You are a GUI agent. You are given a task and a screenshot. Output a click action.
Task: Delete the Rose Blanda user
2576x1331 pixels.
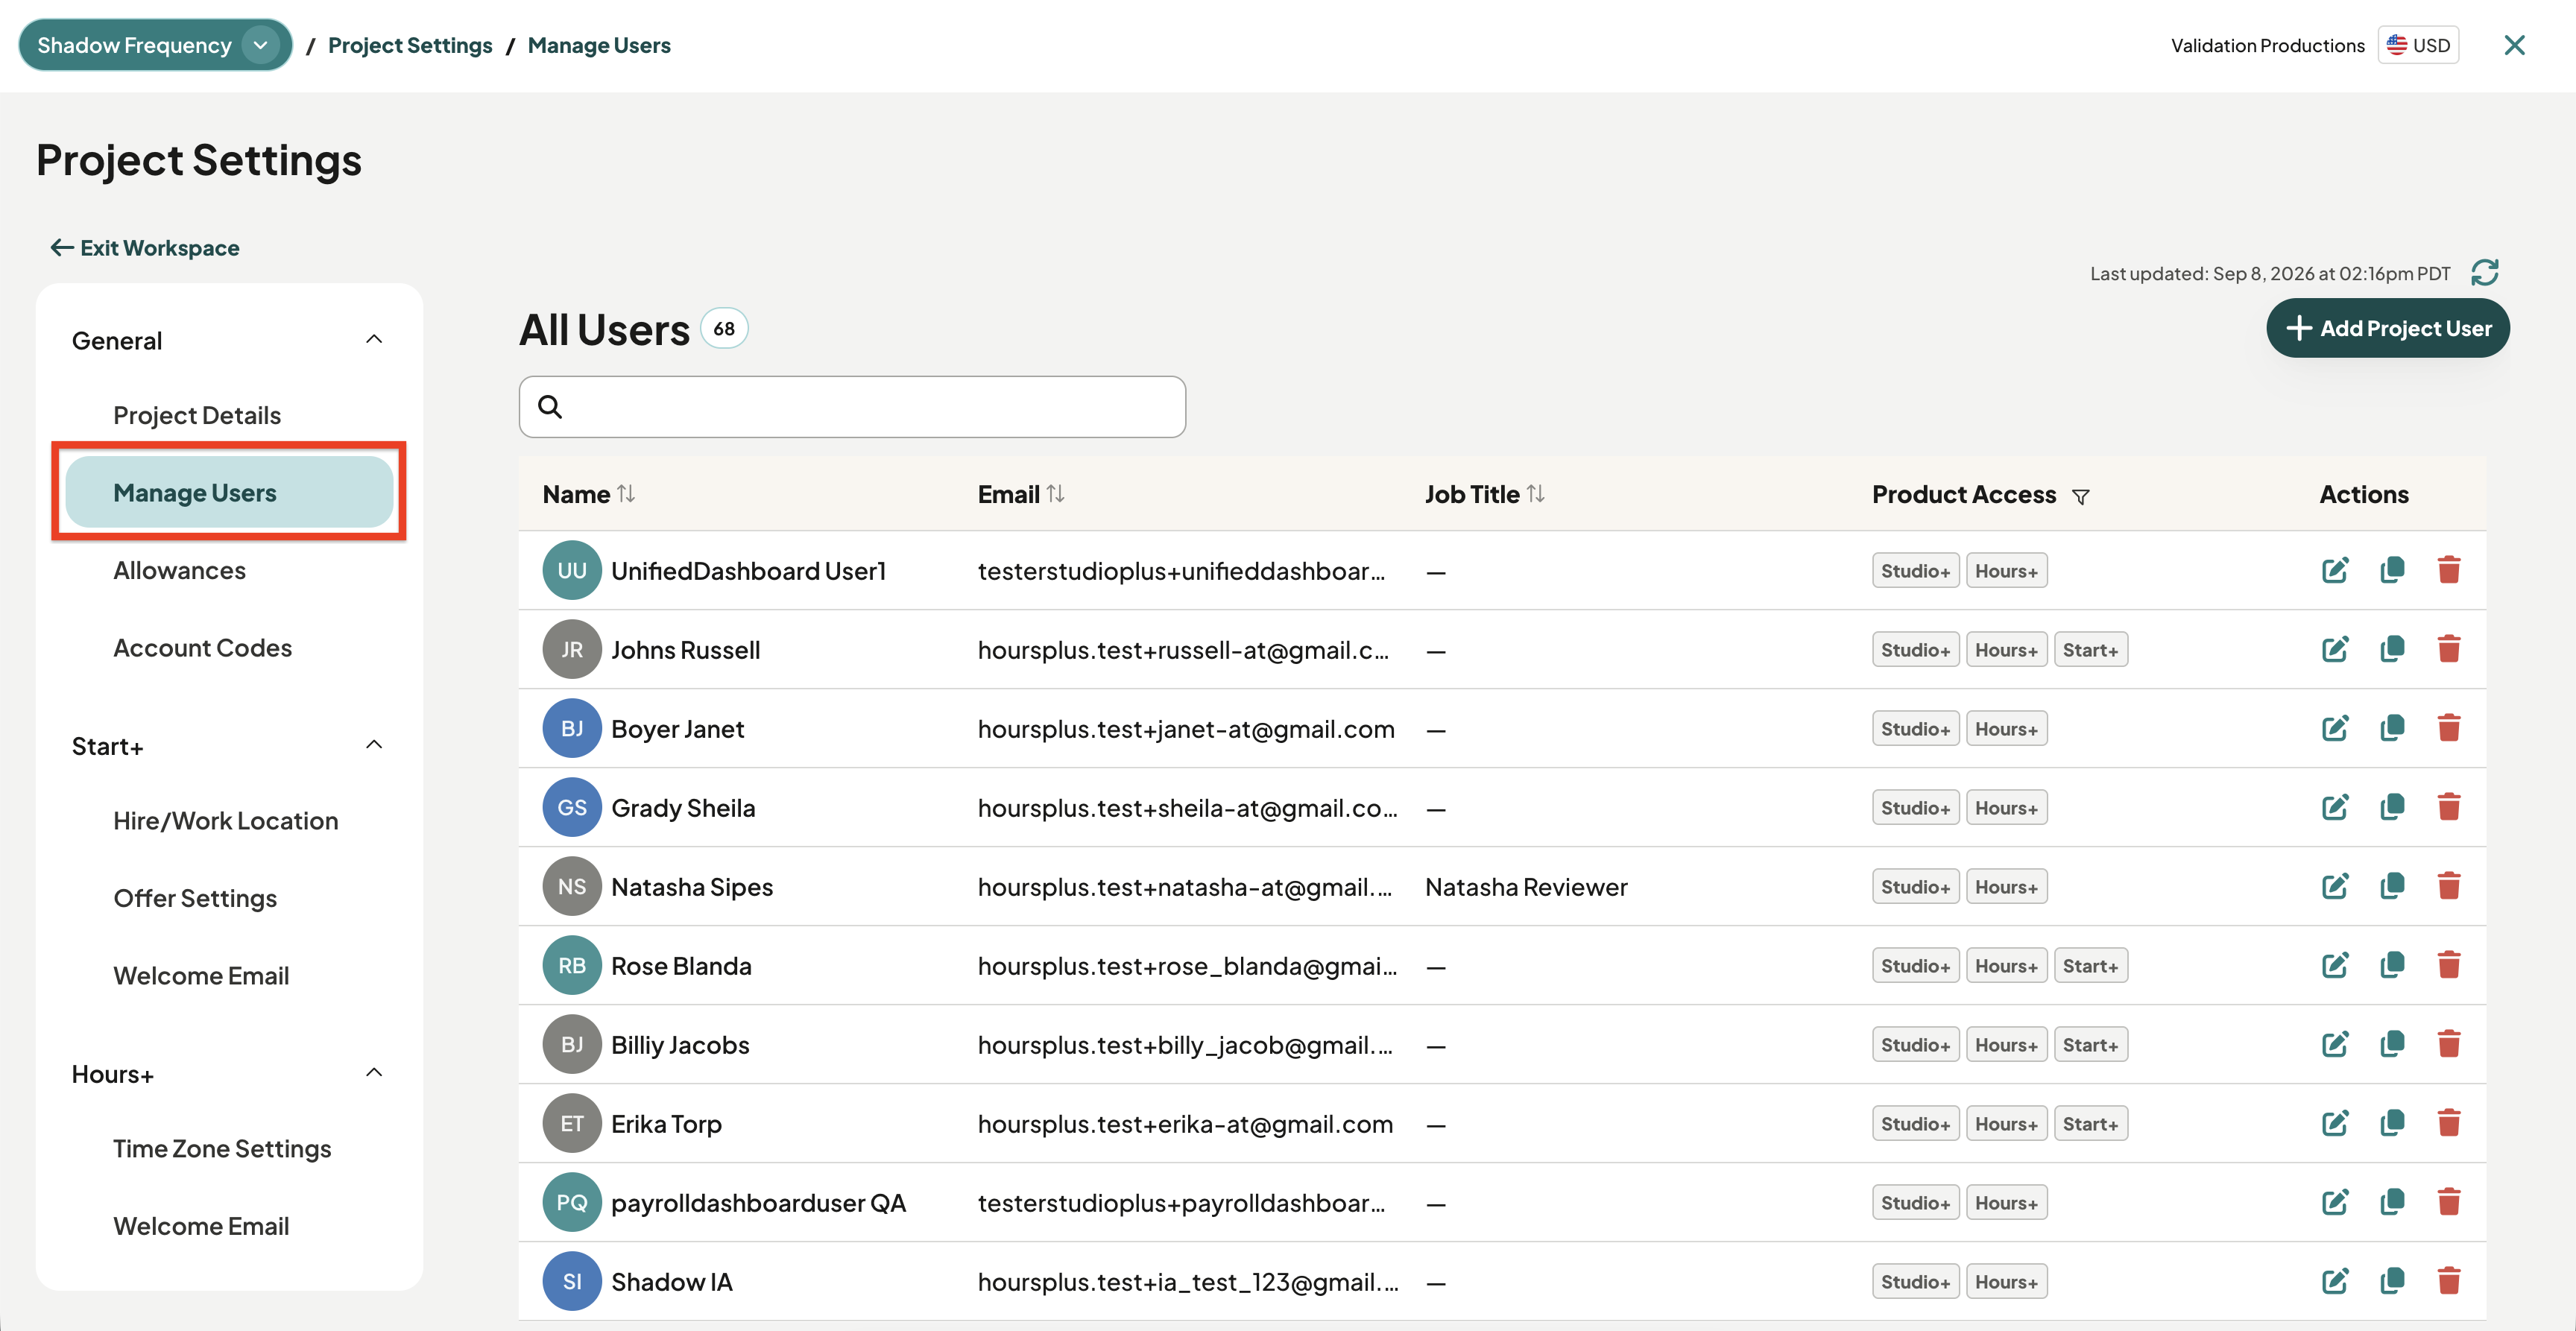point(2448,965)
